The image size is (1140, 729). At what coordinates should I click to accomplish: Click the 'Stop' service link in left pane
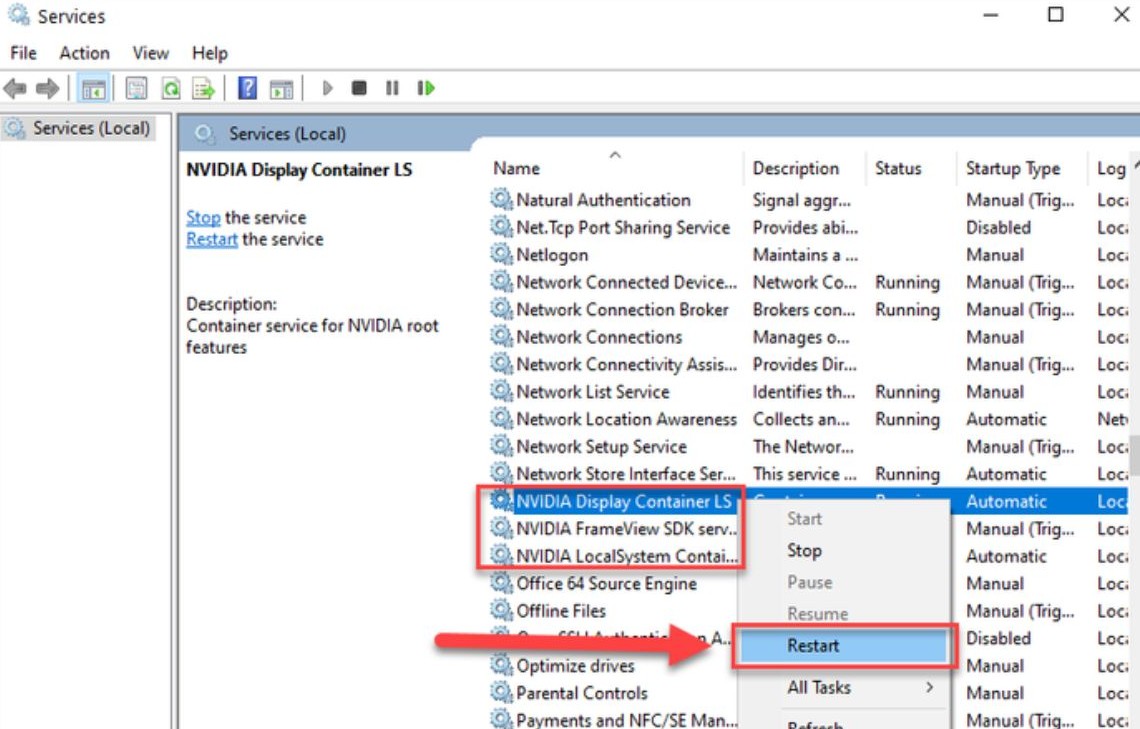[x=203, y=218]
